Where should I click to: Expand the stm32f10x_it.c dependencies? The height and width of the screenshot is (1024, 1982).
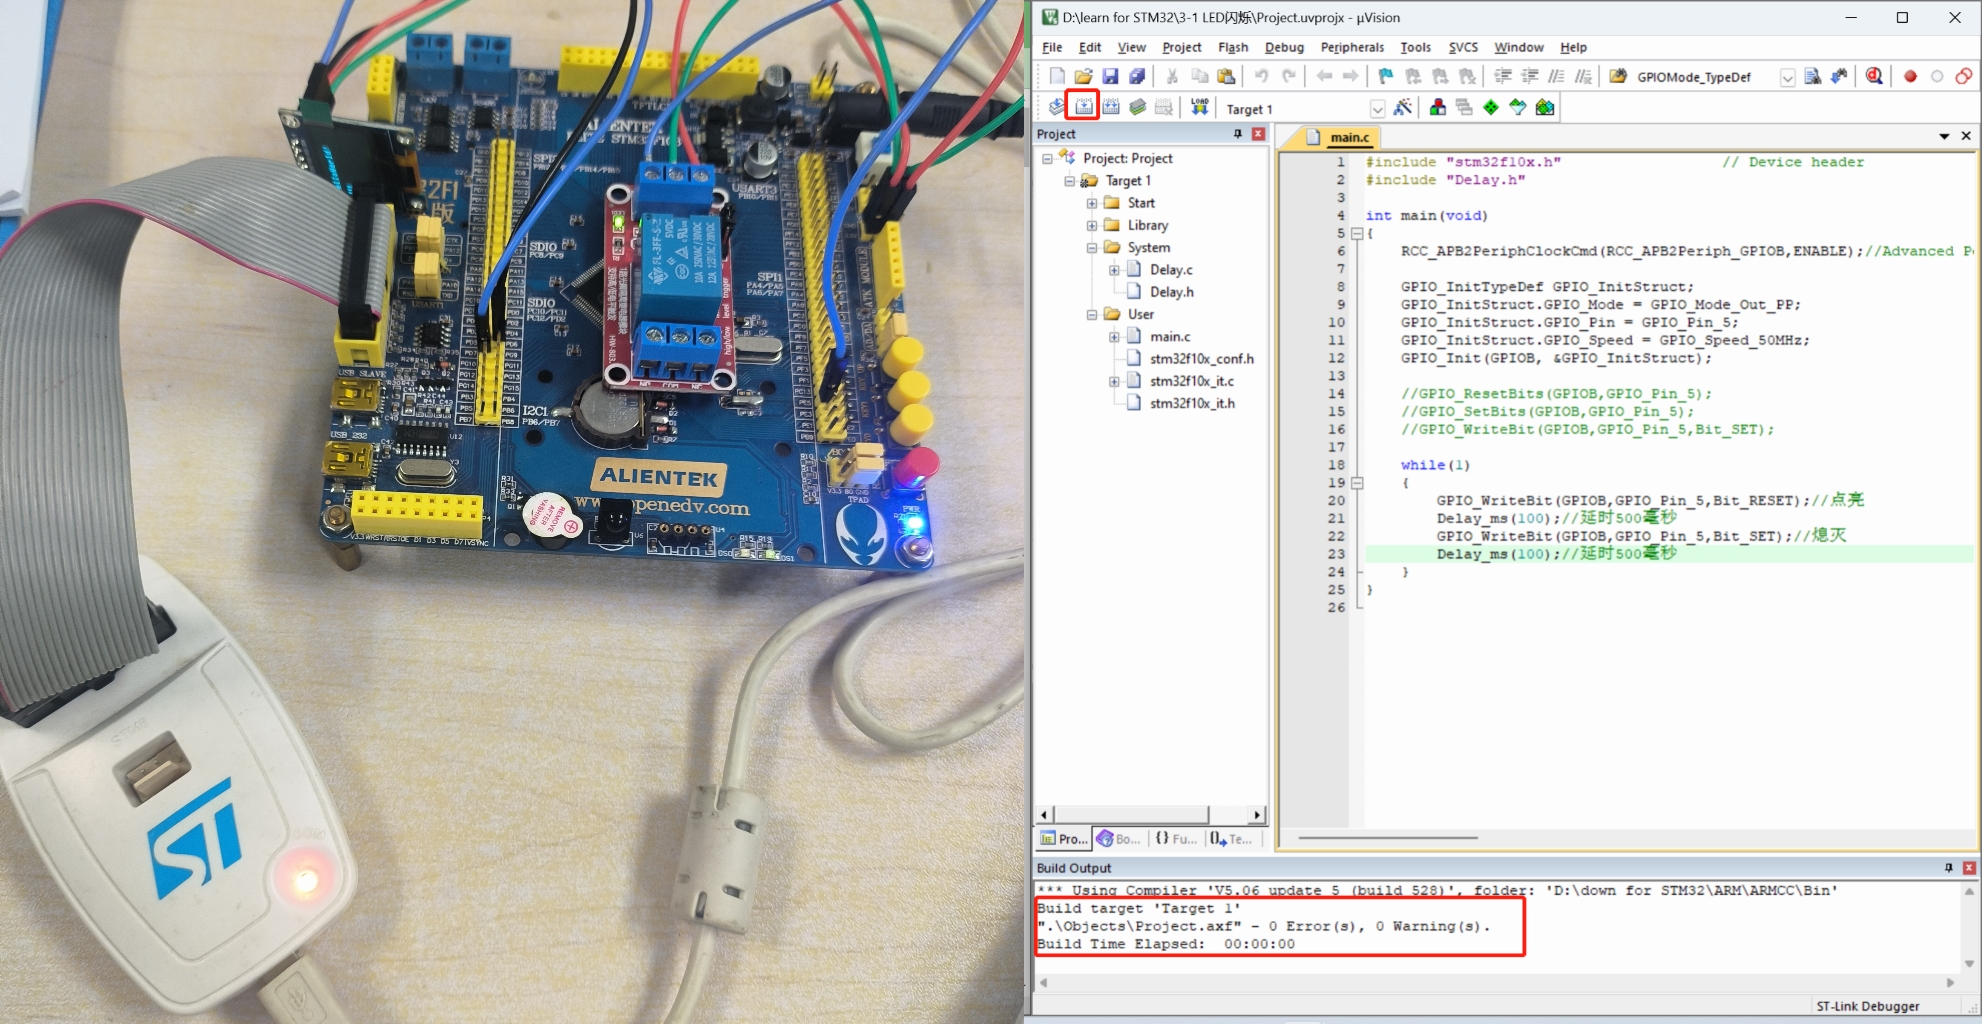(x=1114, y=381)
